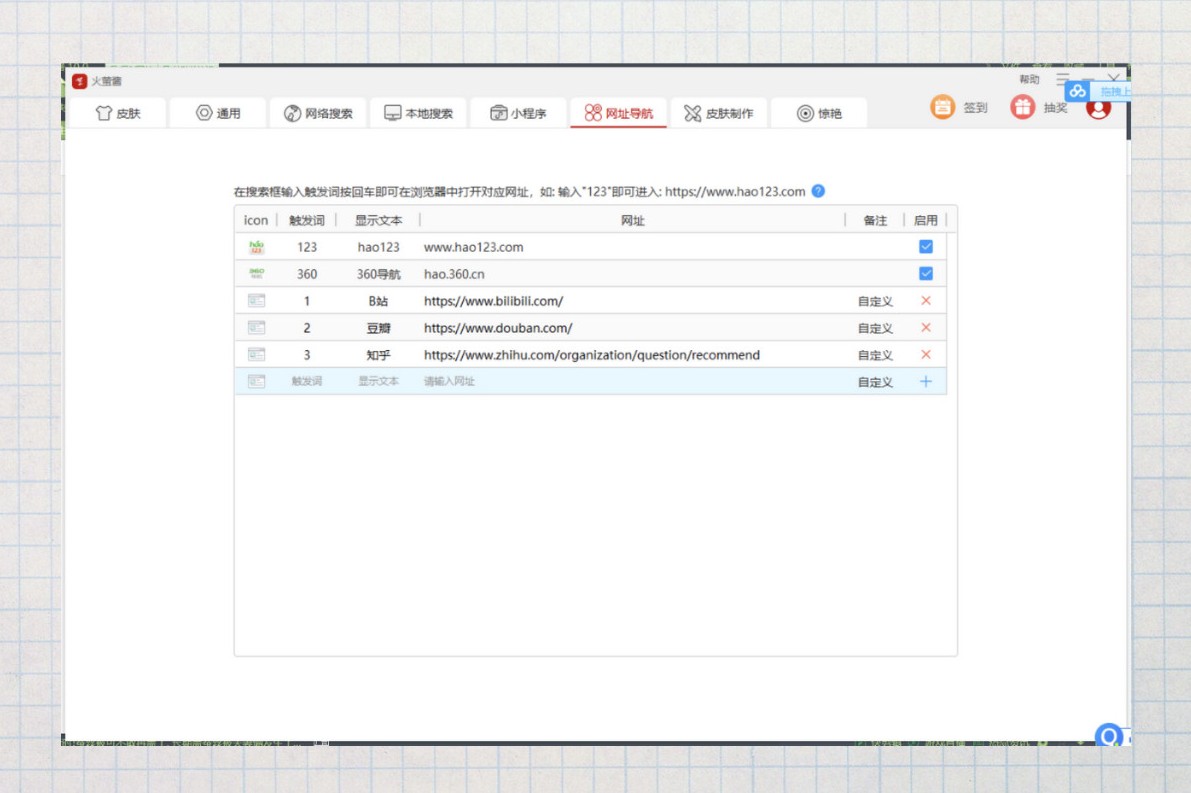Delete the B站 entry with red X

[925, 301]
